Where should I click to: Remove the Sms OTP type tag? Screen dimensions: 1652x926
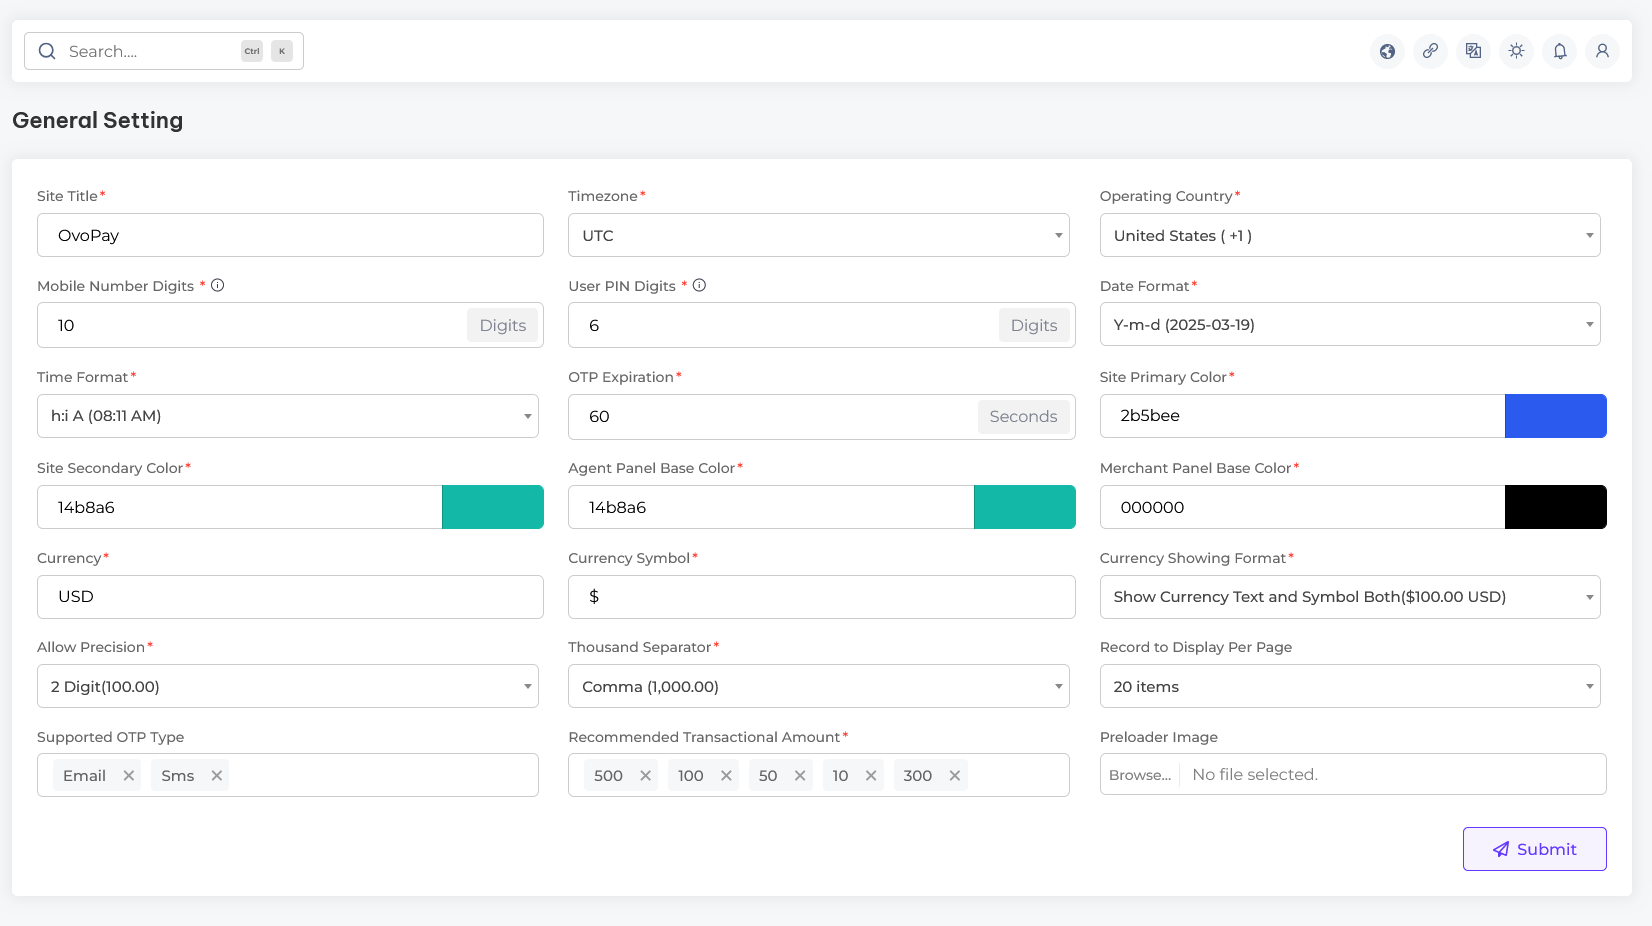coord(216,776)
